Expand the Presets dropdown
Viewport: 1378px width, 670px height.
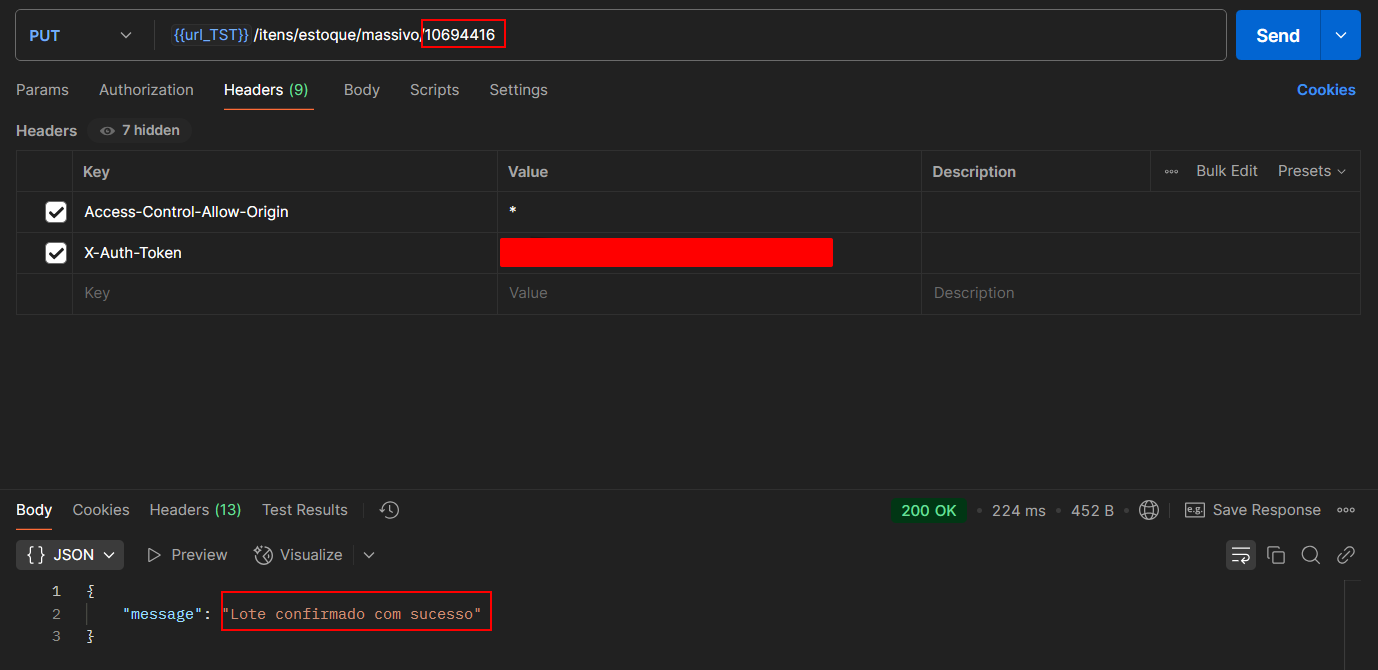click(x=1311, y=171)
